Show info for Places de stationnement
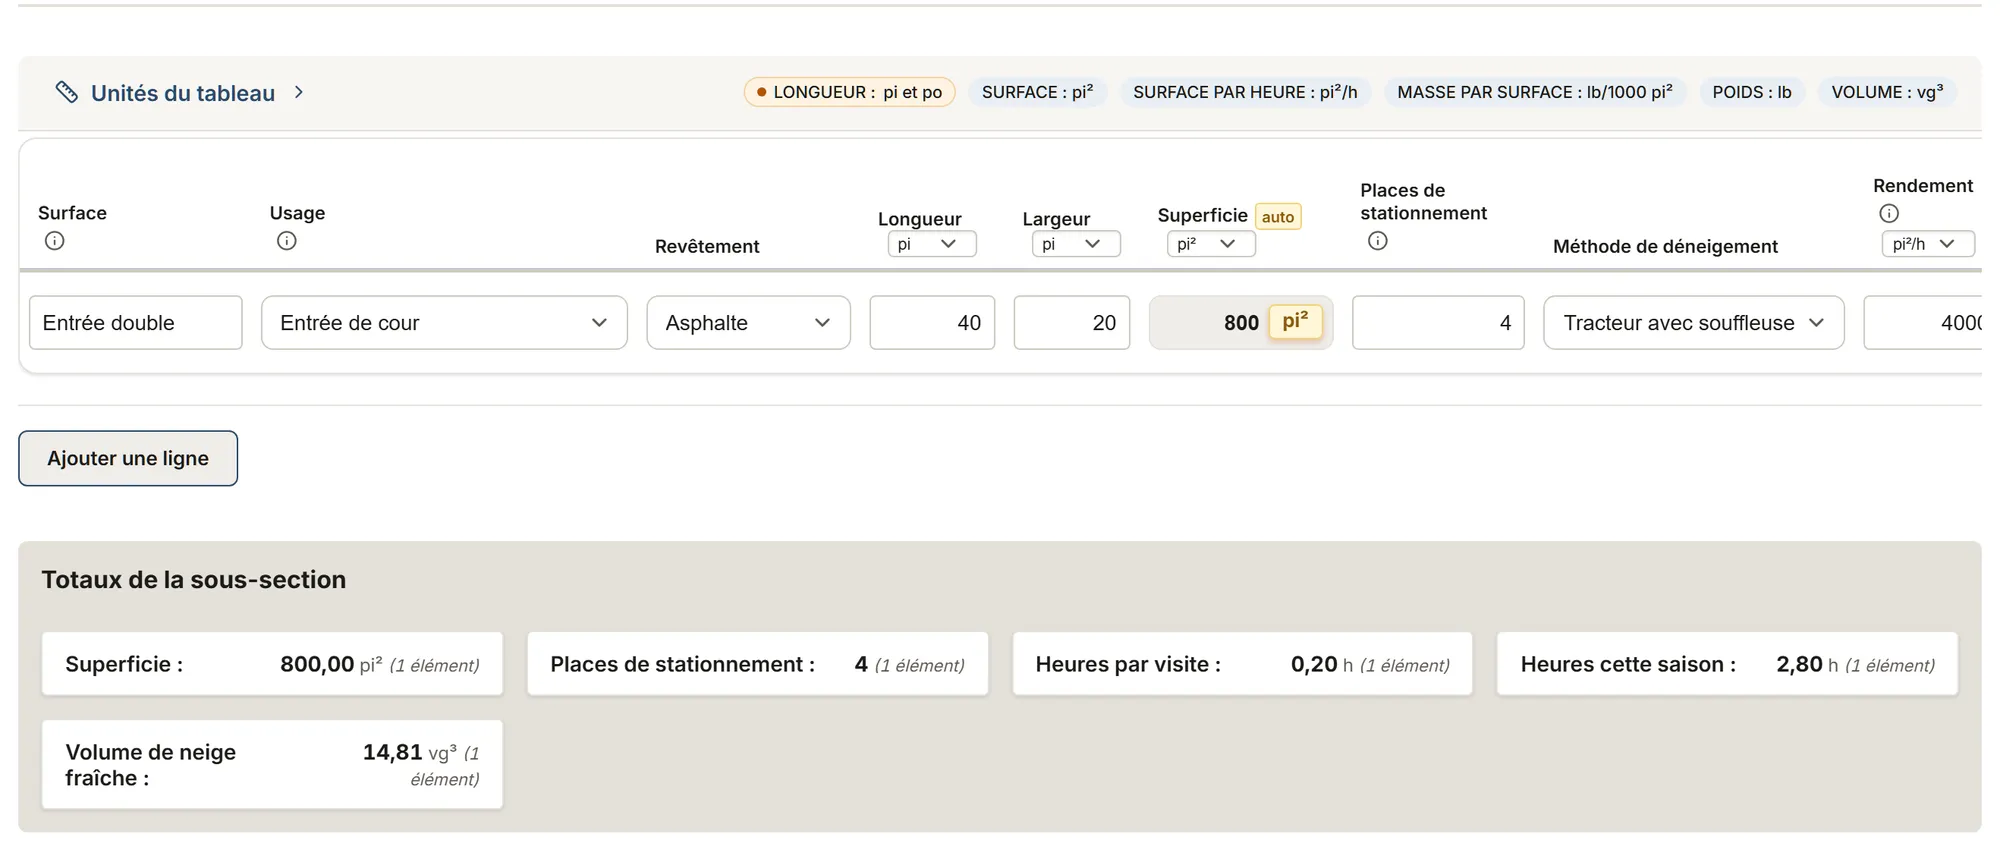 click(1378, 241)
